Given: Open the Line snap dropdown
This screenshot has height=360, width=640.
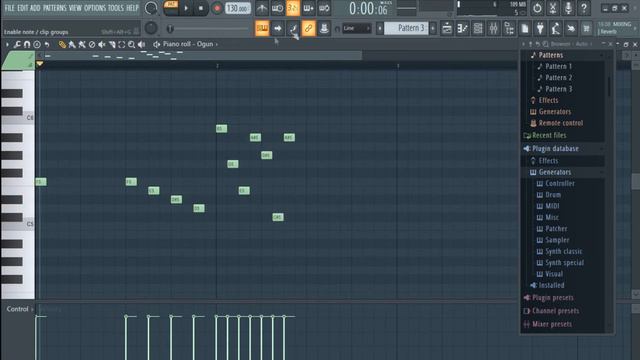Looking at the screenshot, I should [356, 28].
